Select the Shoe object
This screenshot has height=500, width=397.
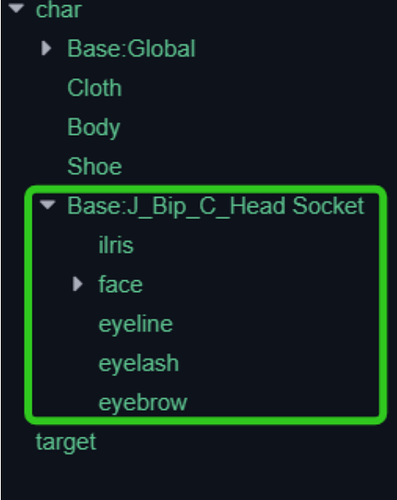pyautogui.click(x=95, y=167)
